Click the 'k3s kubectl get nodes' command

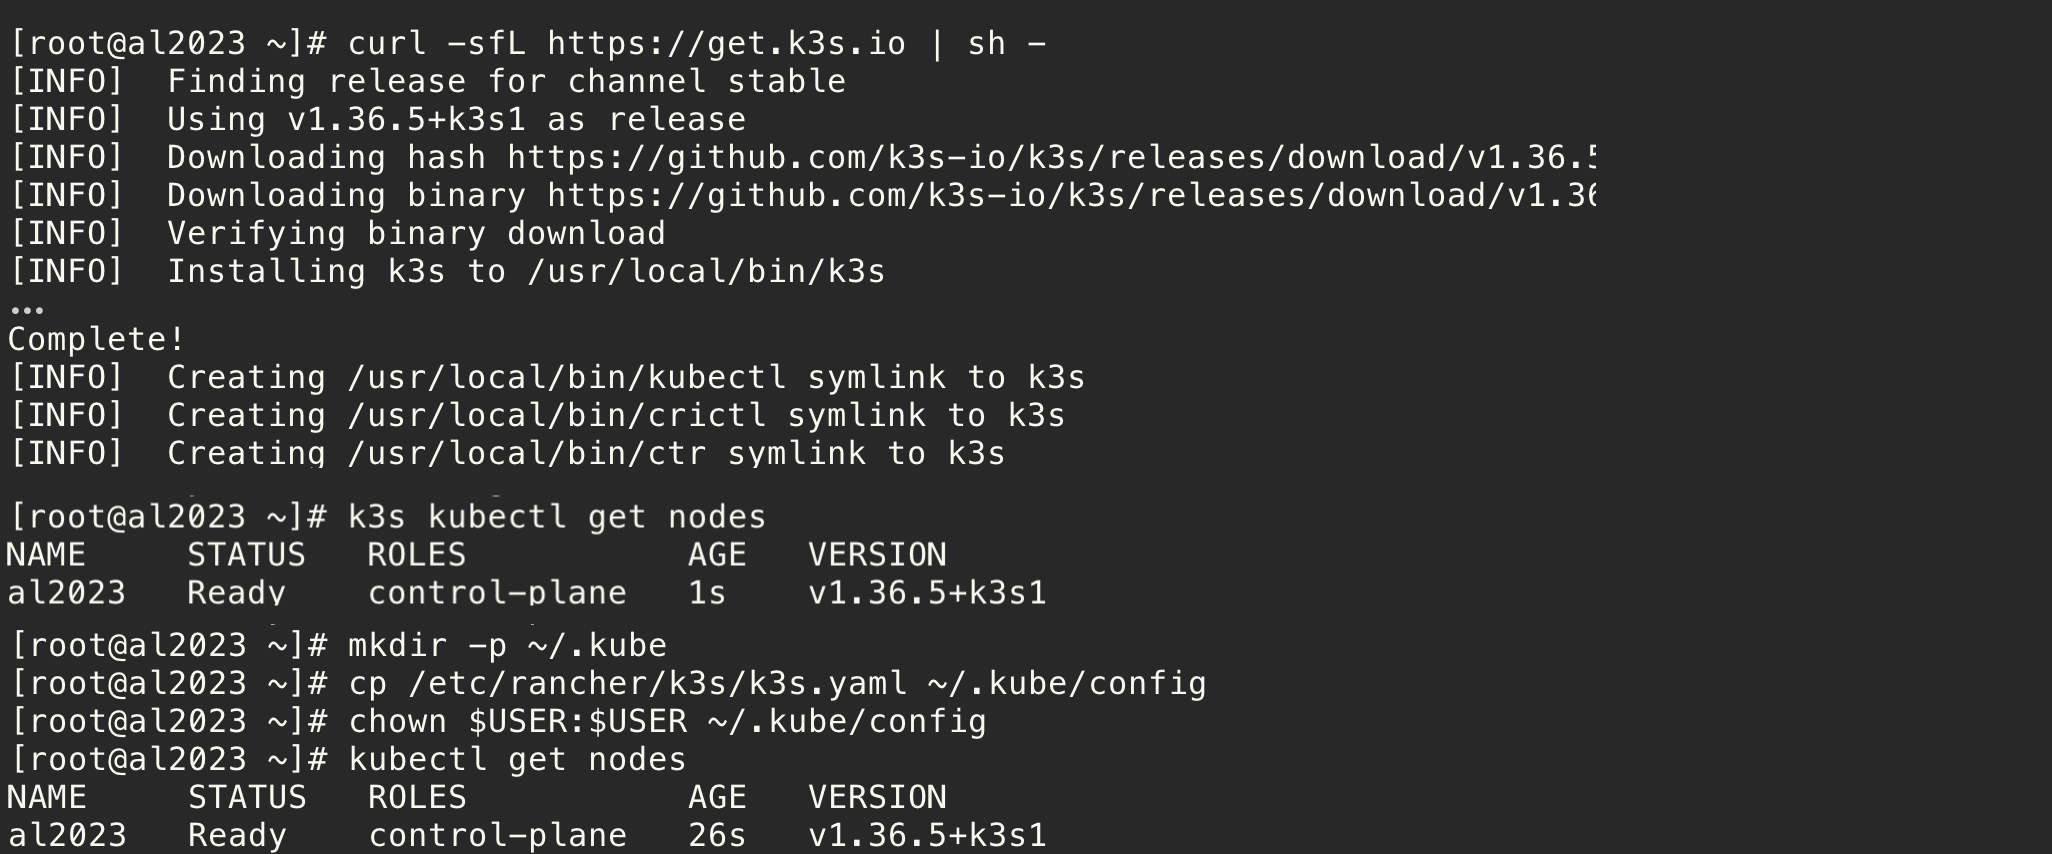tap(557, 517)
